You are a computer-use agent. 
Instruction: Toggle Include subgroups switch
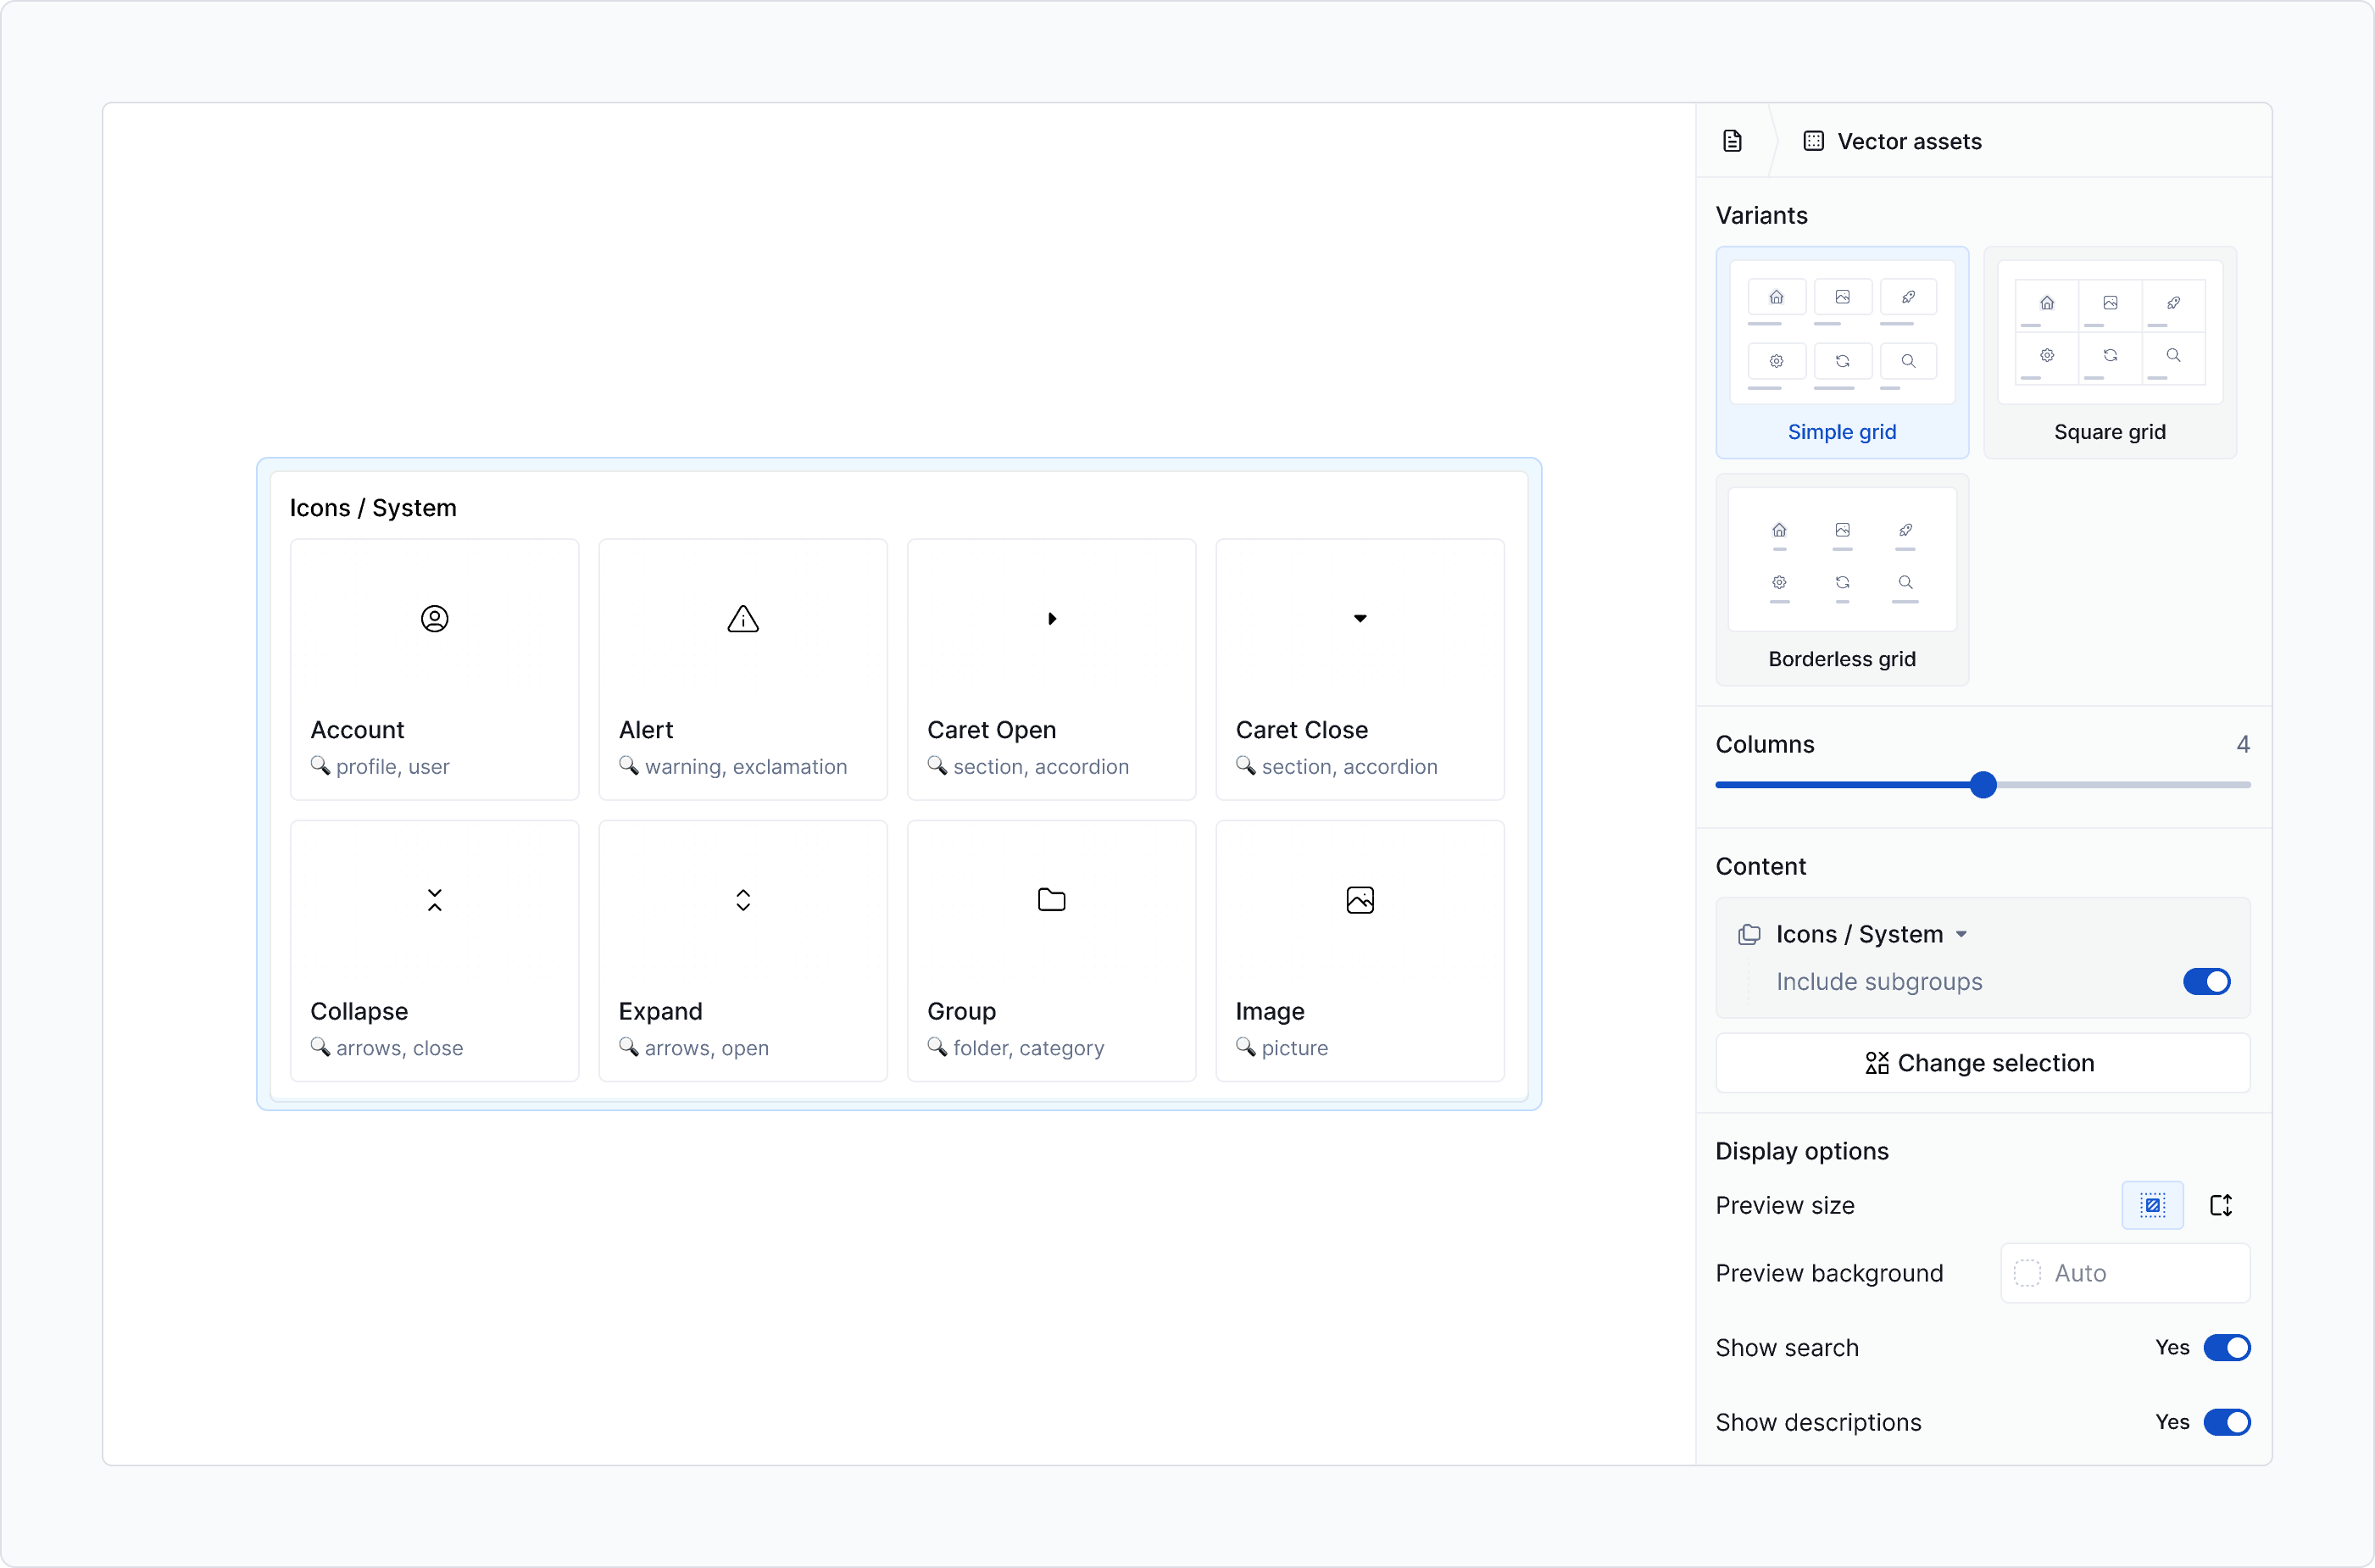coord(2206,982)
